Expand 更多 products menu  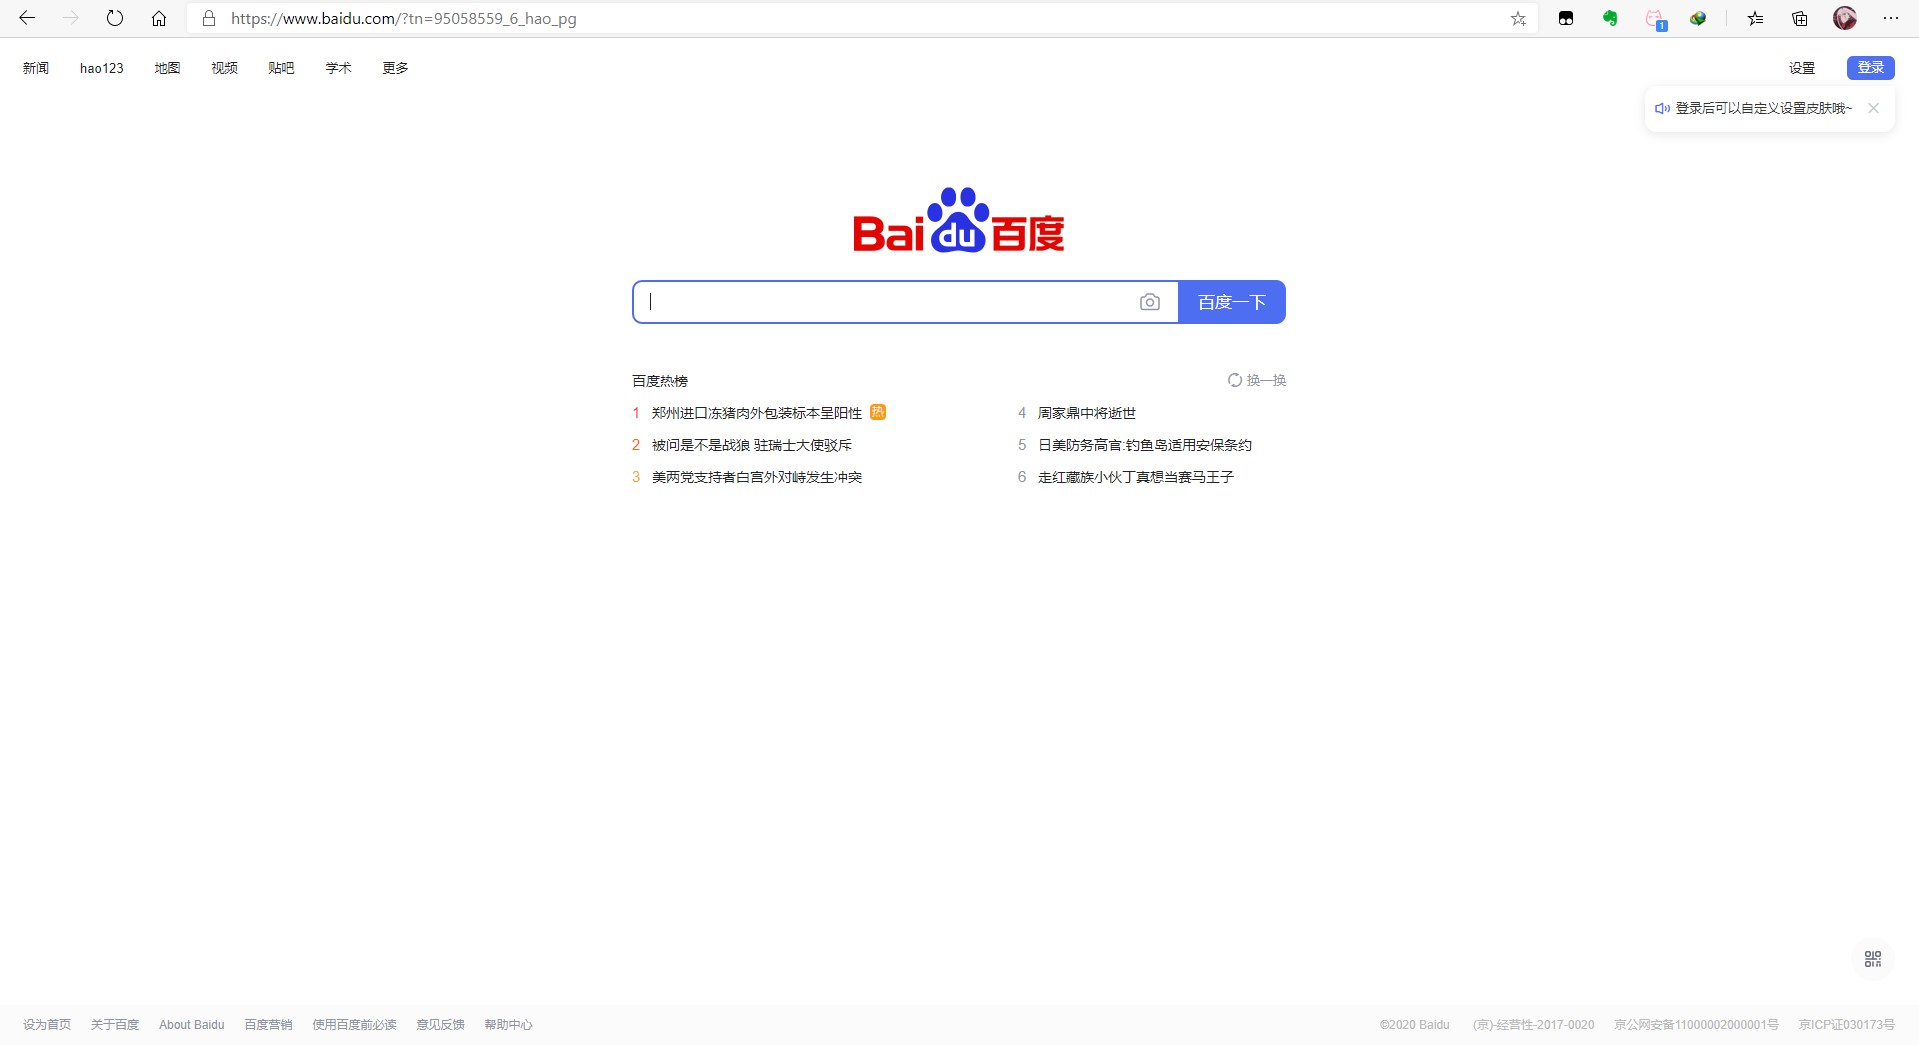pyautogui.click(x=395, y=68)
